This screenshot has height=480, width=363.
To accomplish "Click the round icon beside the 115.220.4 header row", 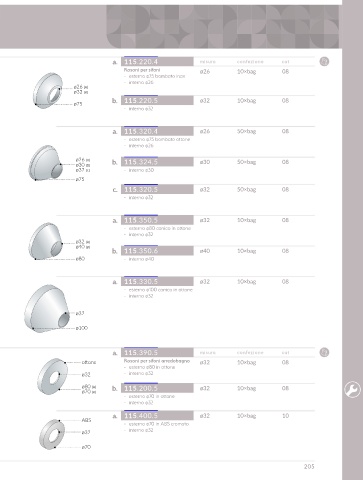I will click(x=324, y=61).
